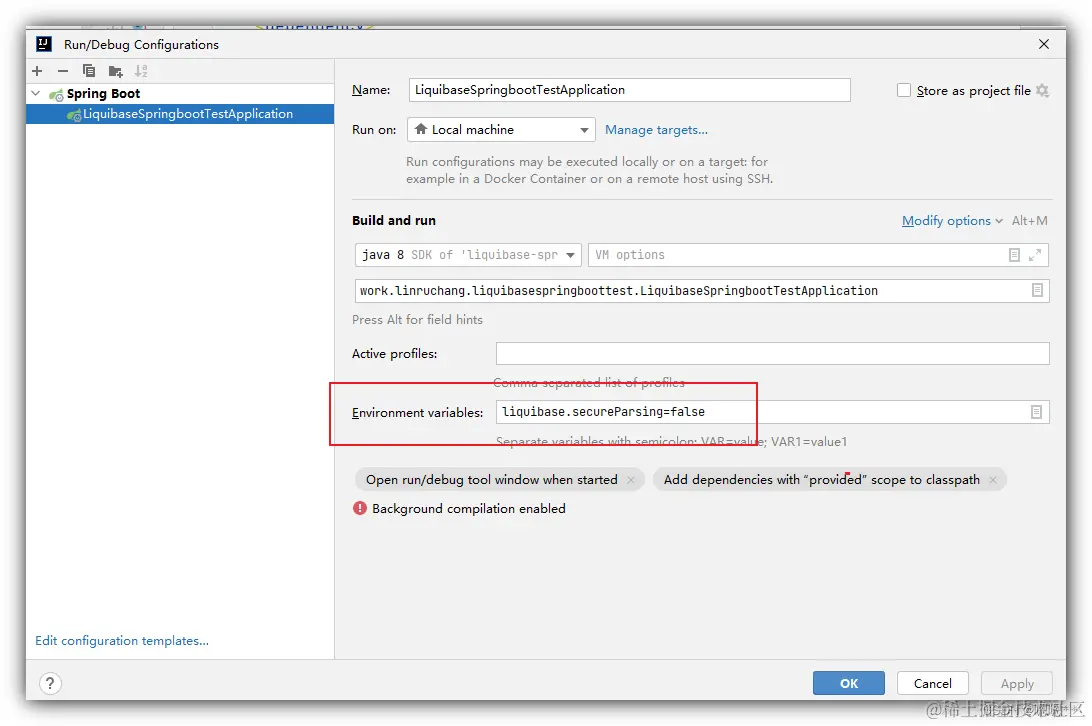Click the Active profiles input field
Screen dimensions: 1092x726
(772, 353)
